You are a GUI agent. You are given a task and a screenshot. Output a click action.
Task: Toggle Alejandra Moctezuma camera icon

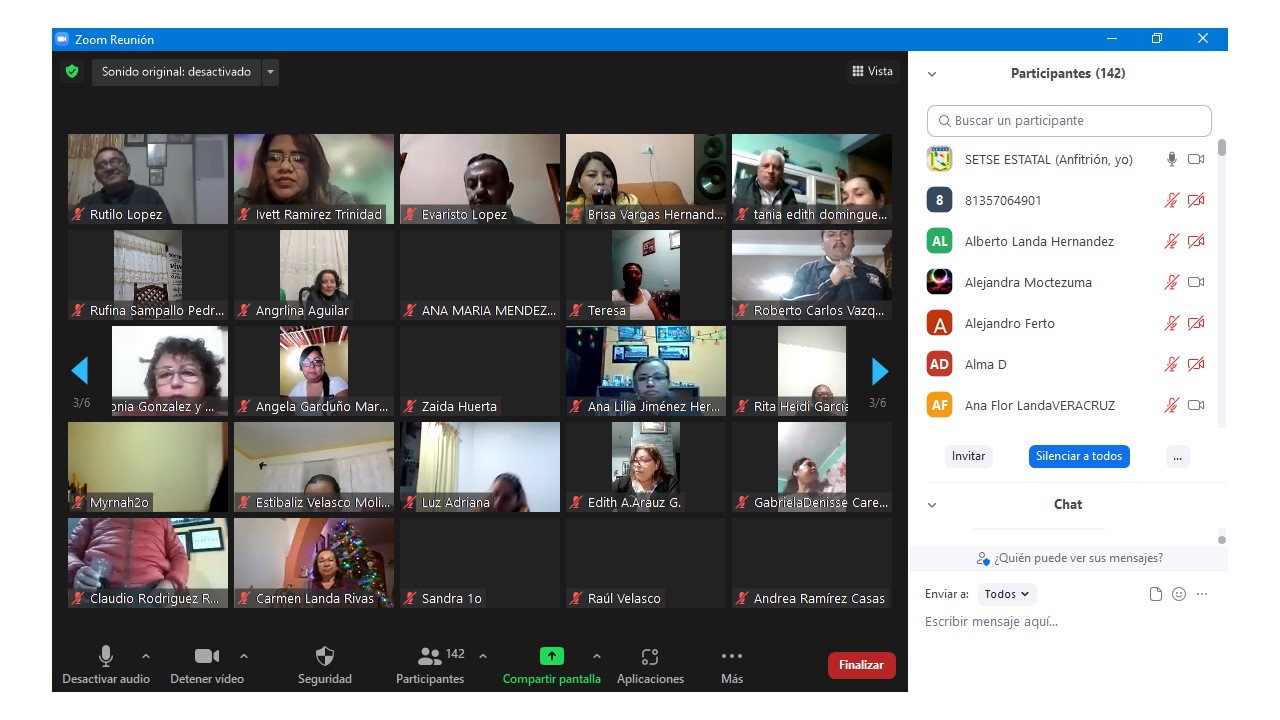pos(1196,282)
